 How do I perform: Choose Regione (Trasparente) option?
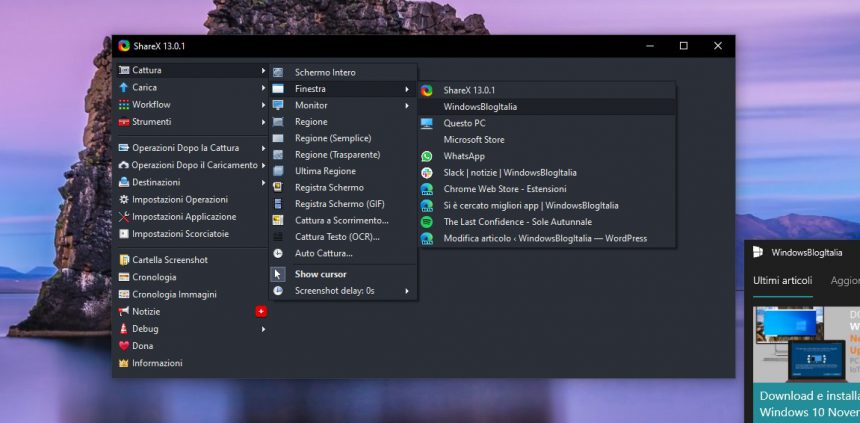[x=343, y=155]
